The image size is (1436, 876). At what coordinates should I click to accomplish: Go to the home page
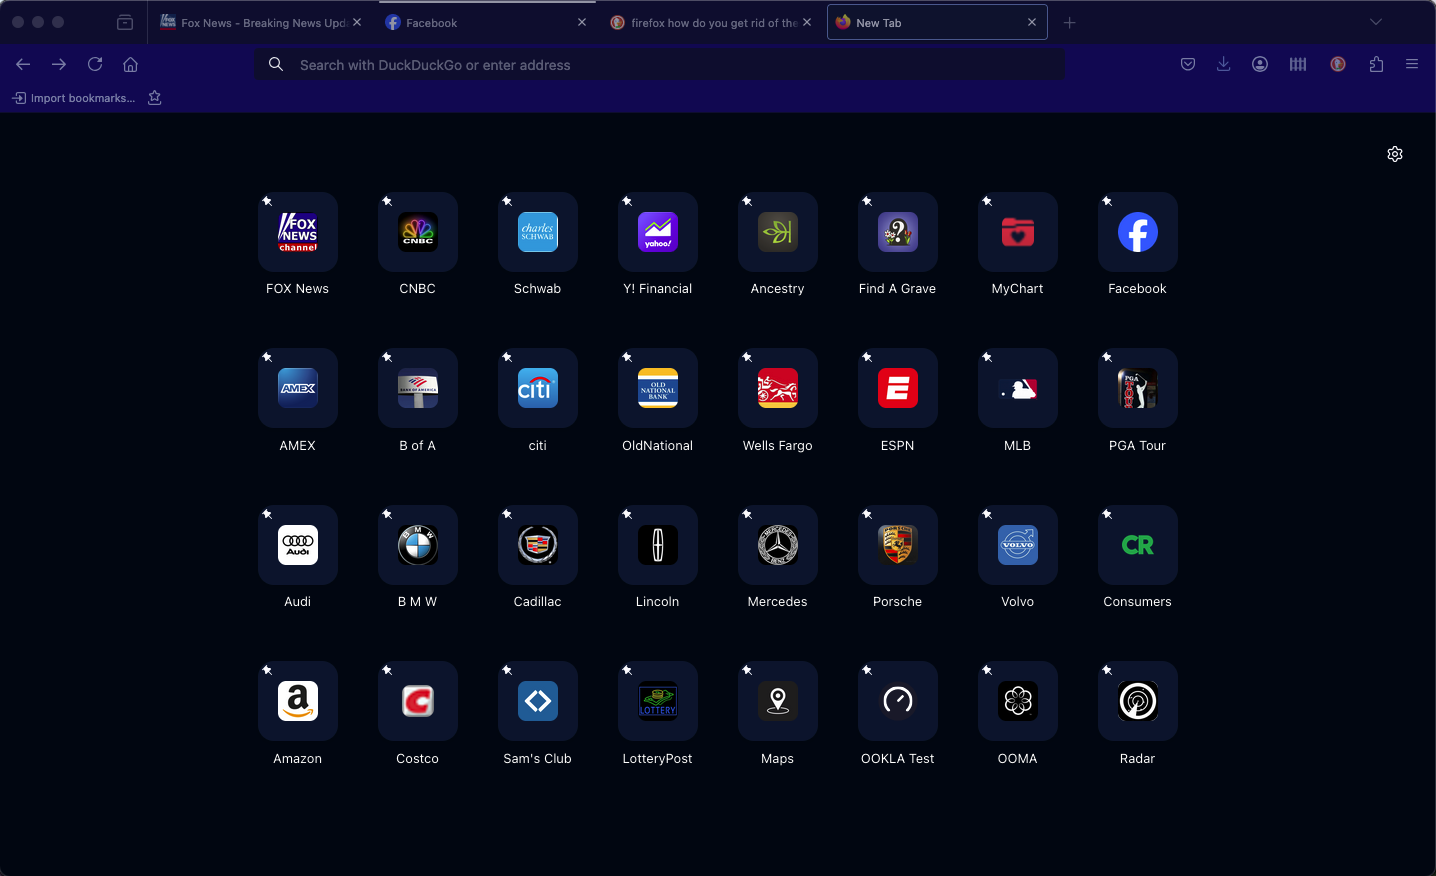[131, 64]
